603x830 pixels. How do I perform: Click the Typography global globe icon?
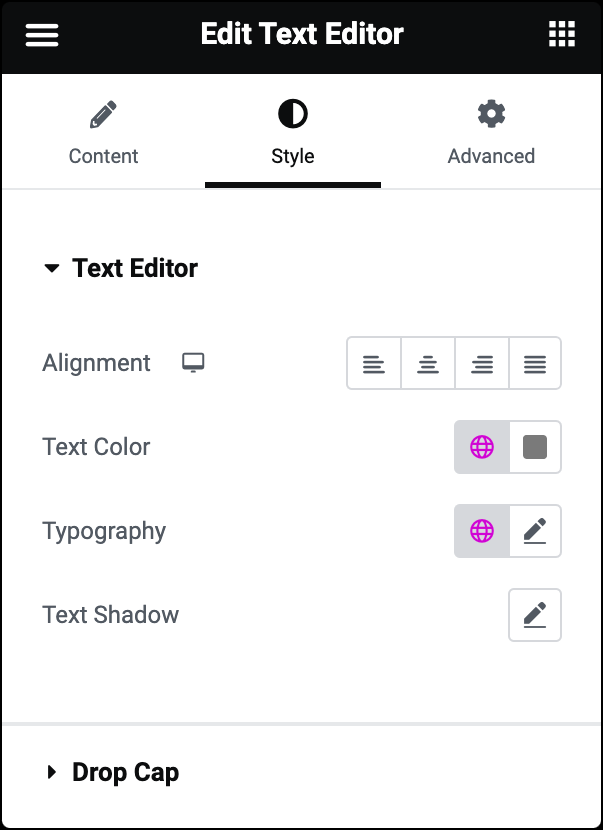482,531
